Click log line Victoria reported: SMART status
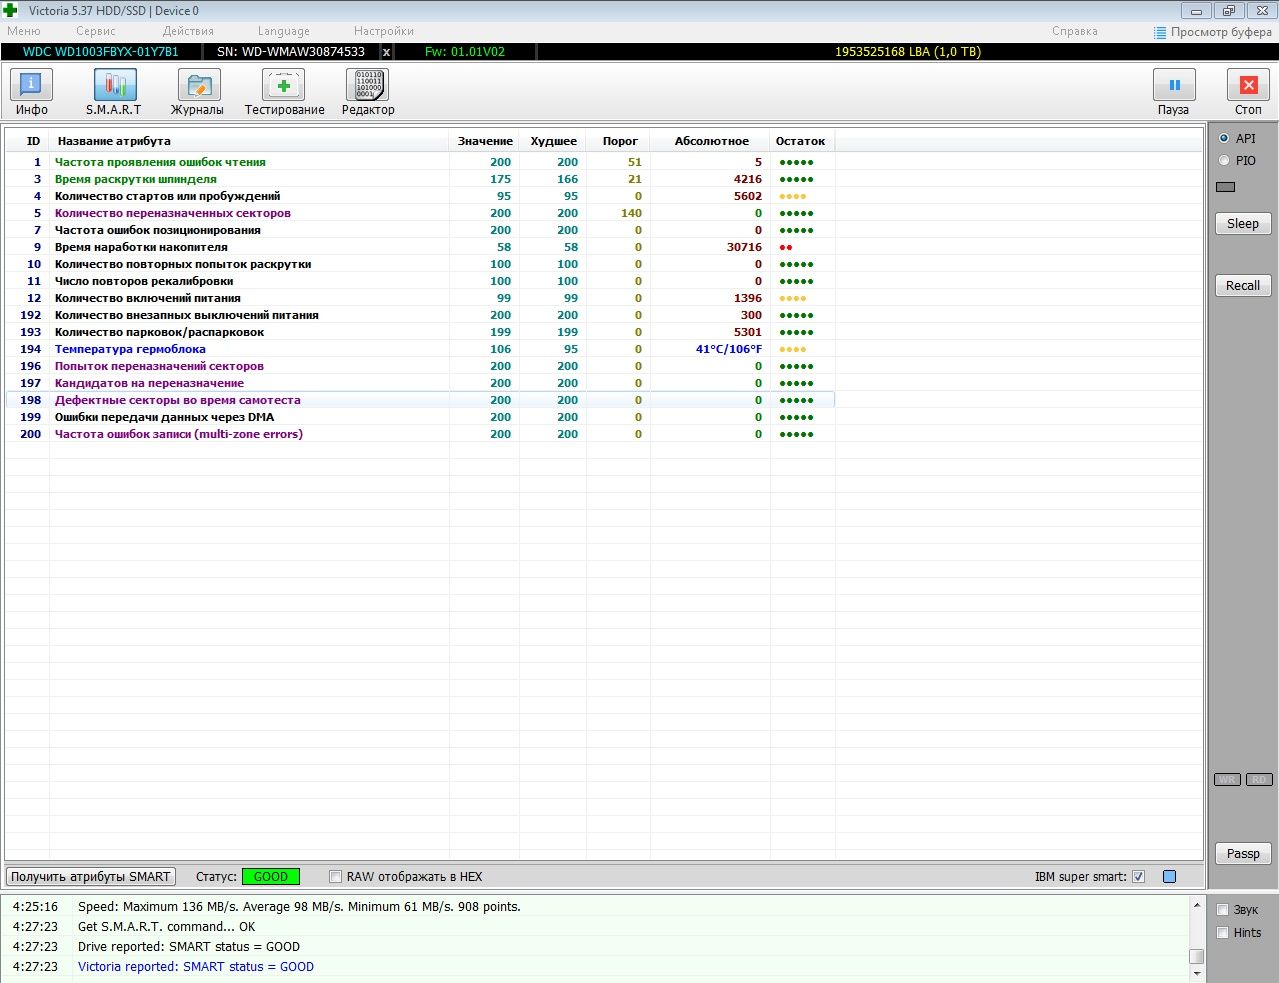Image resolution: width=1279 pixels, height=983 pixels. point(196,967)
